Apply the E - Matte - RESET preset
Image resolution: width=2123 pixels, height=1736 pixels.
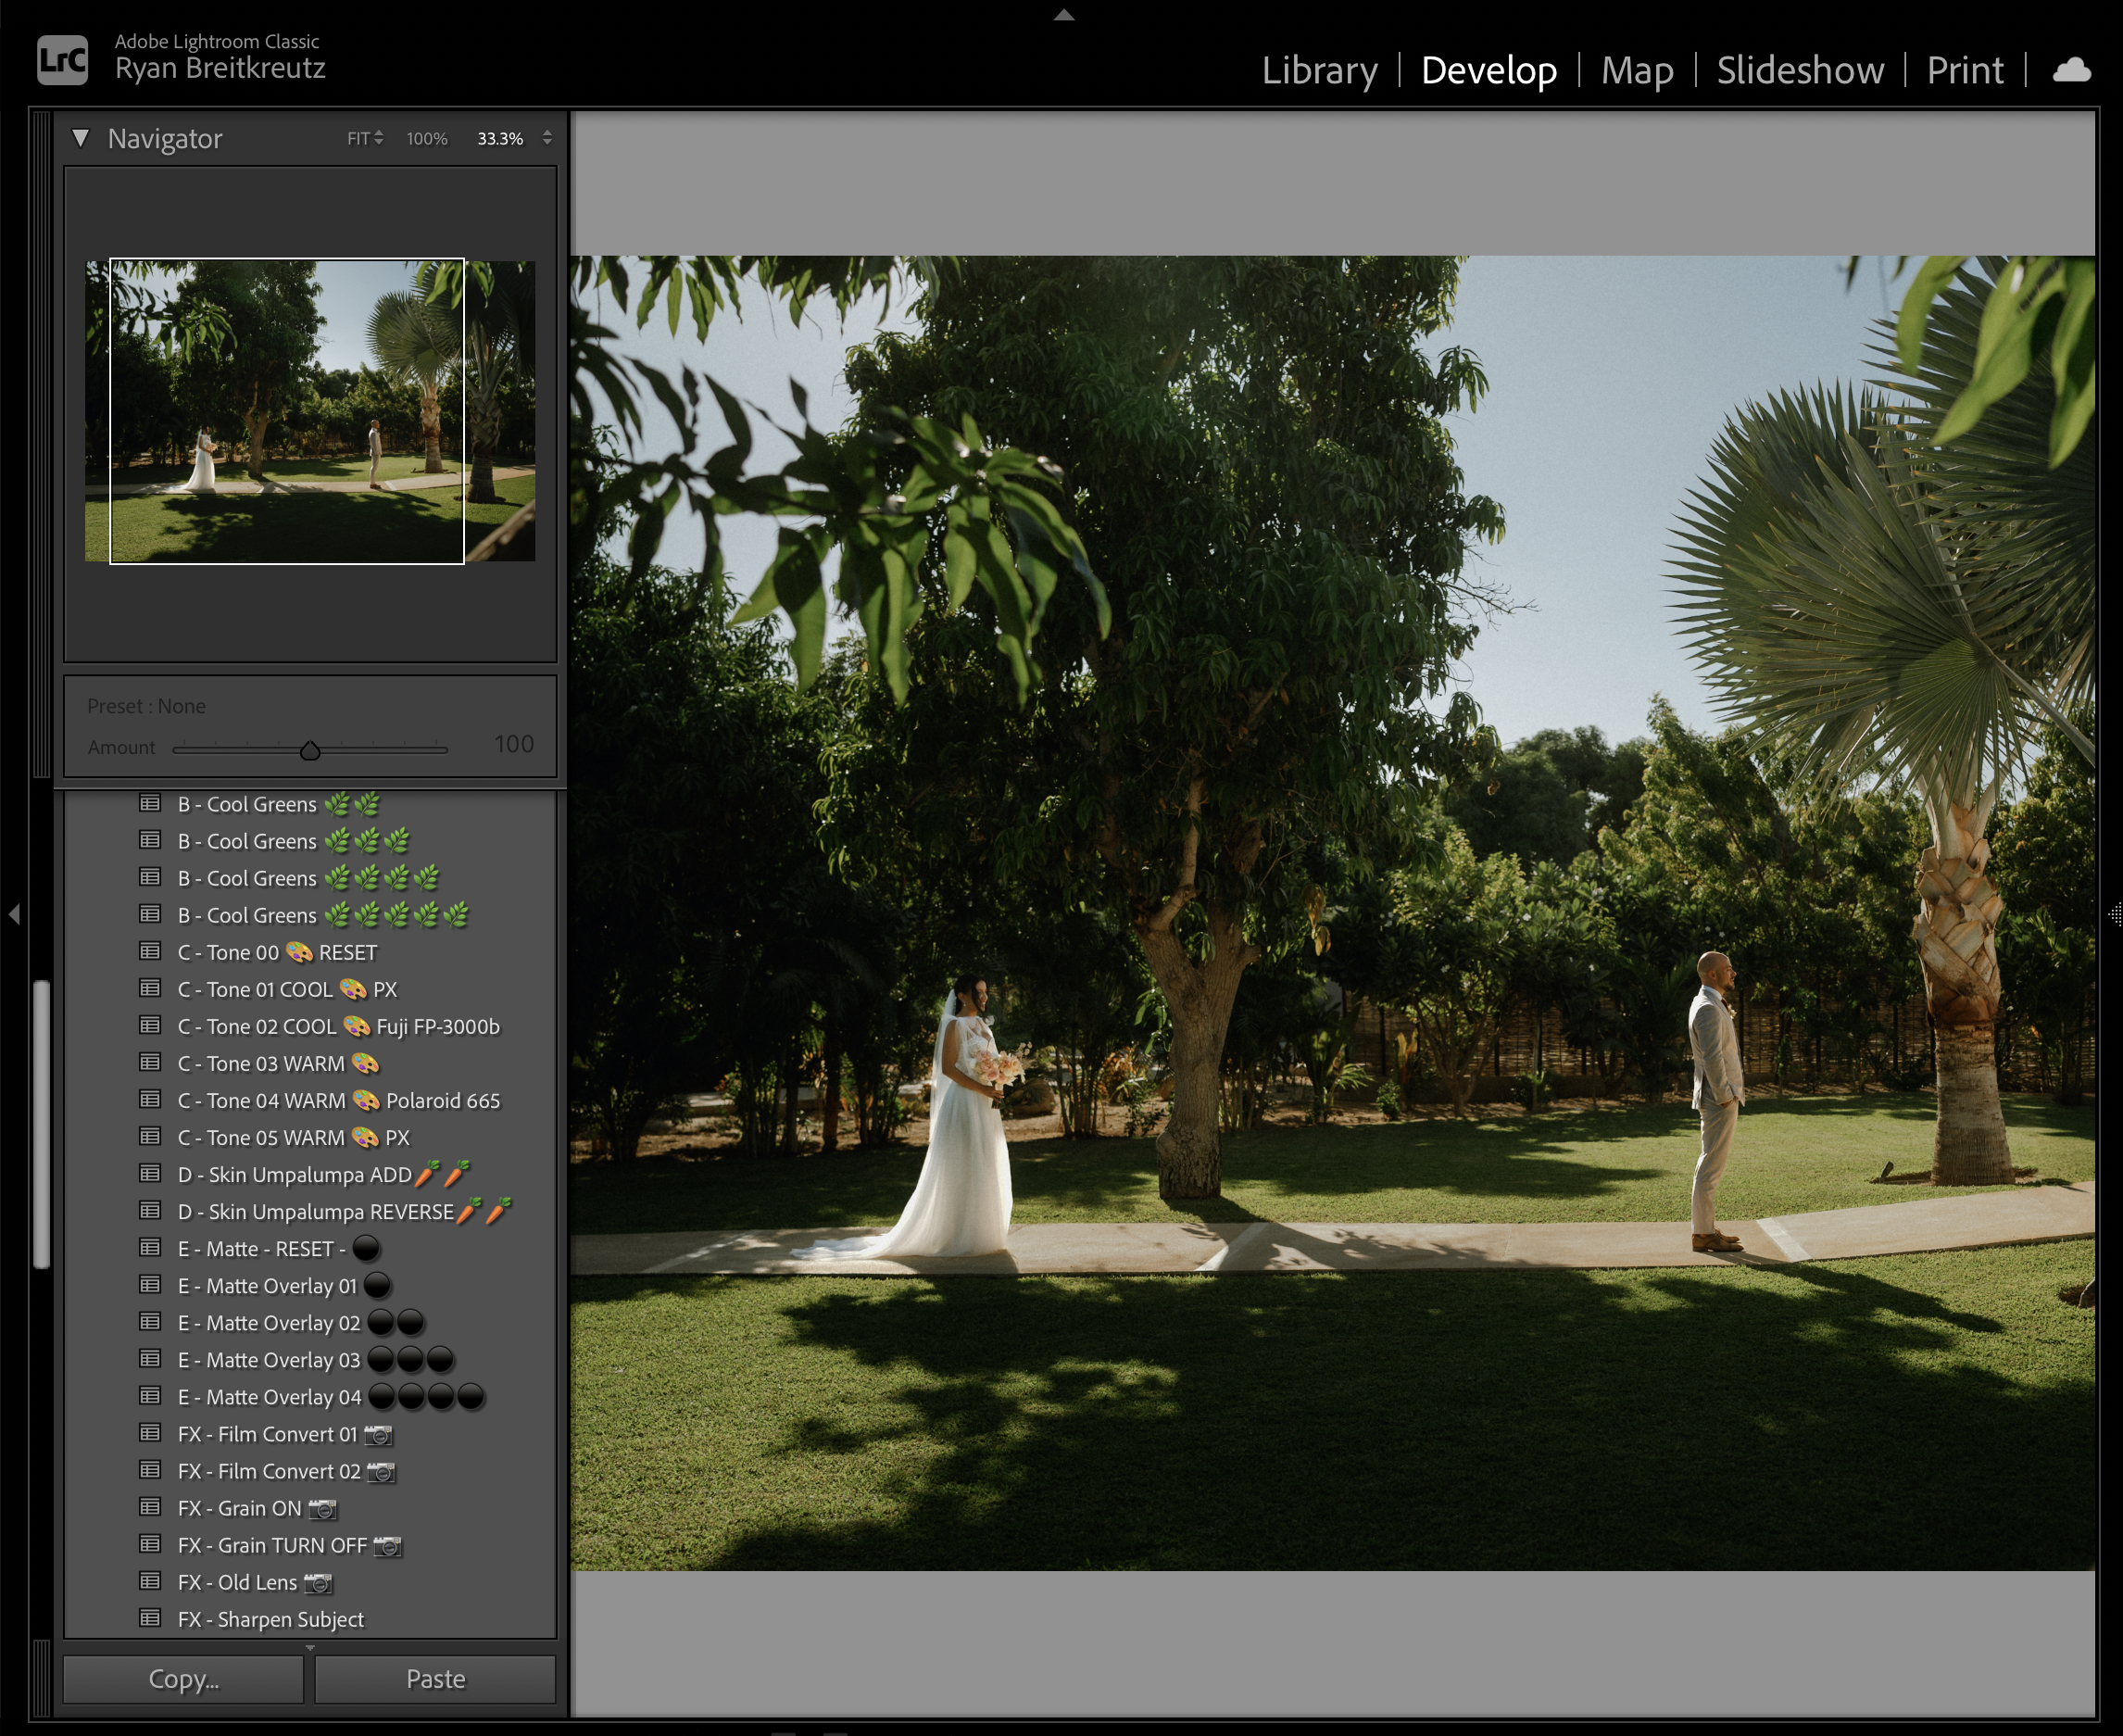260,1249
